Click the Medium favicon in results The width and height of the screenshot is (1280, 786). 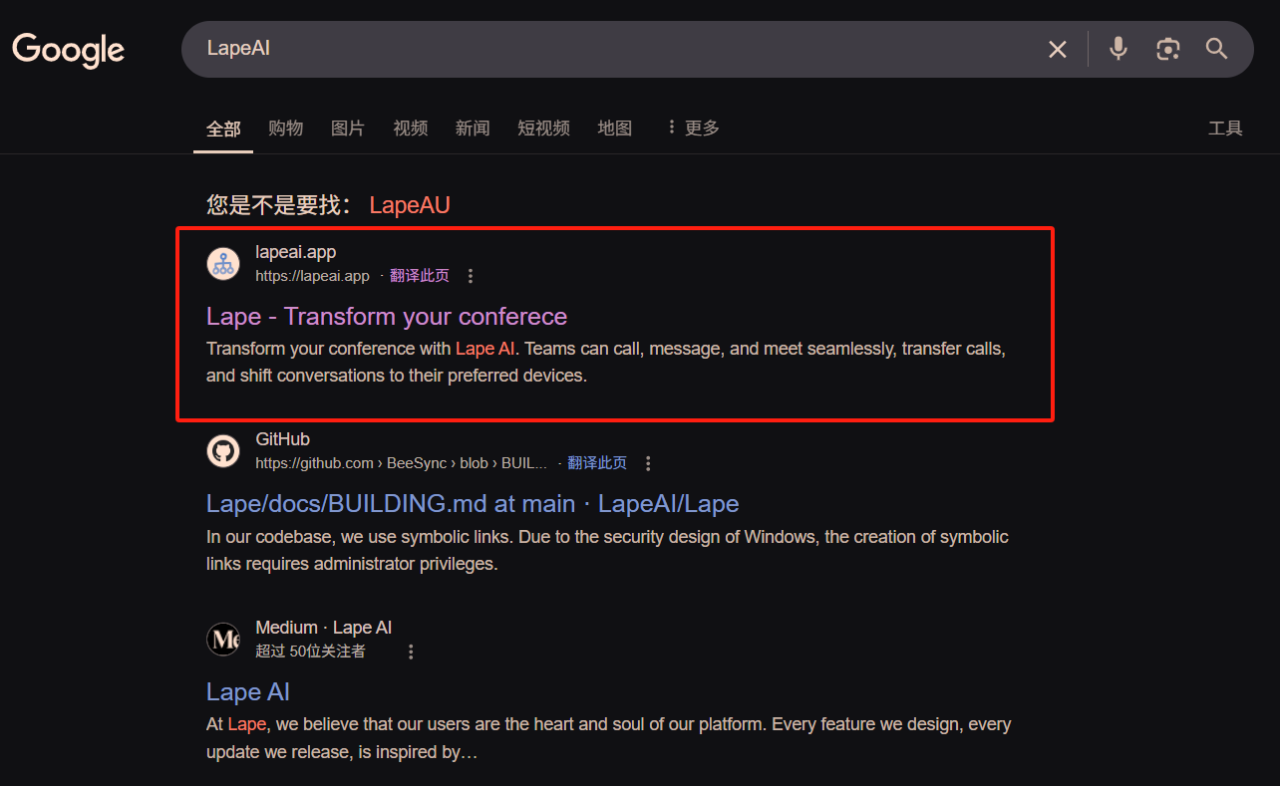pos(223,639)
